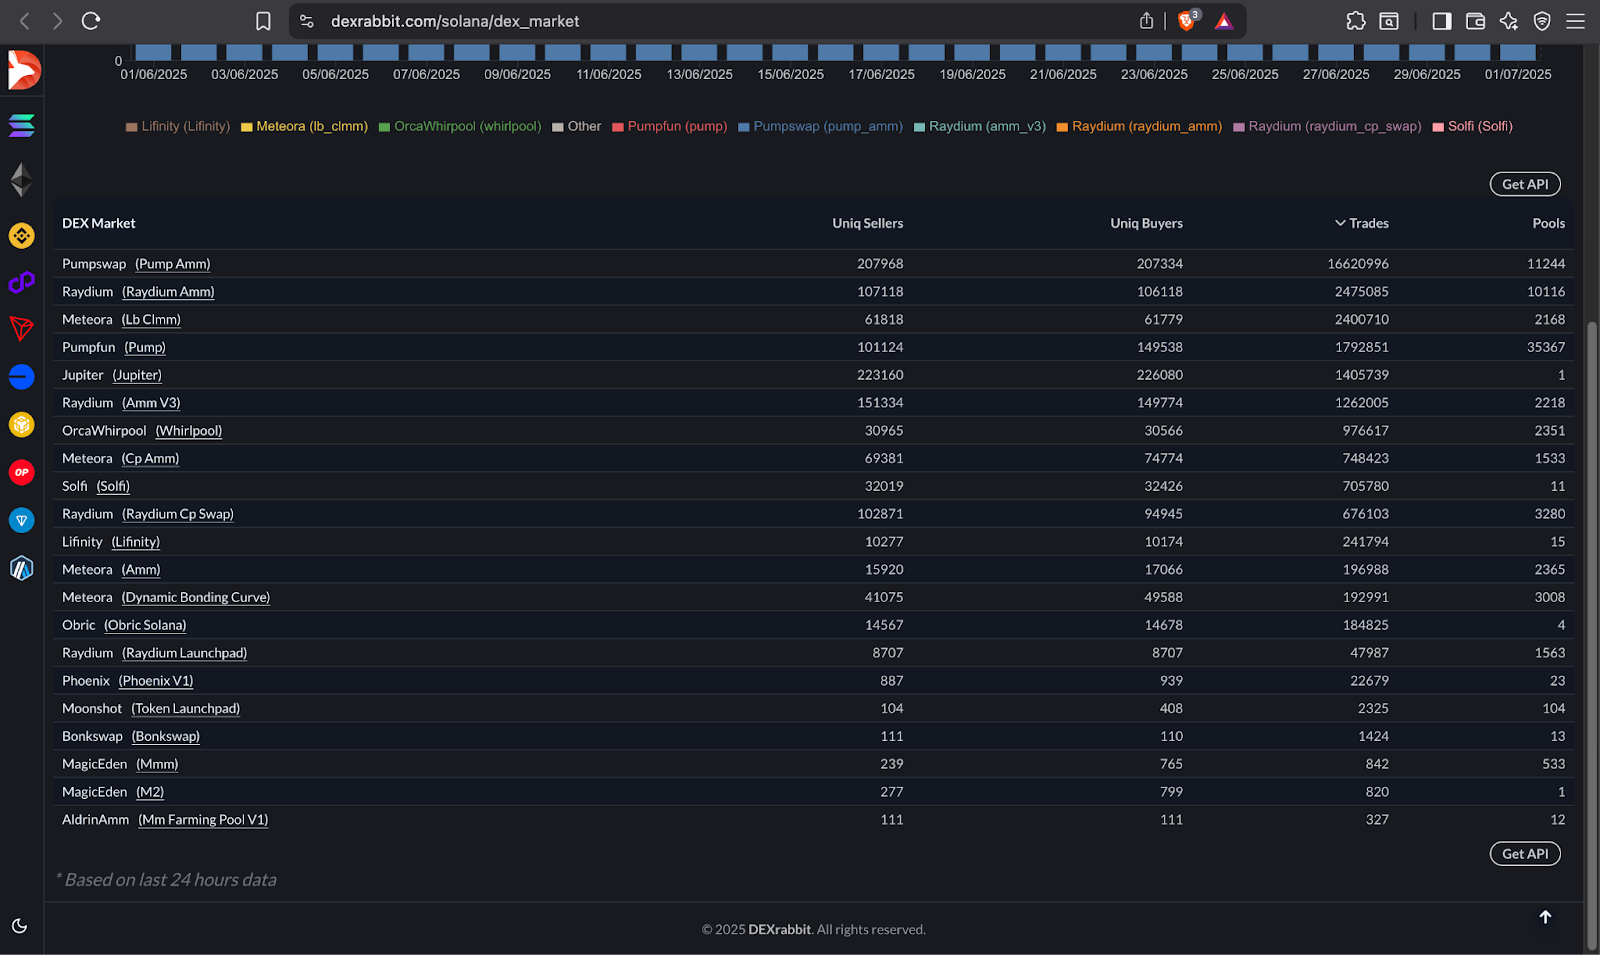Go back with the browser back arrow
This screenshot has height=955, width=1600.
25,21
